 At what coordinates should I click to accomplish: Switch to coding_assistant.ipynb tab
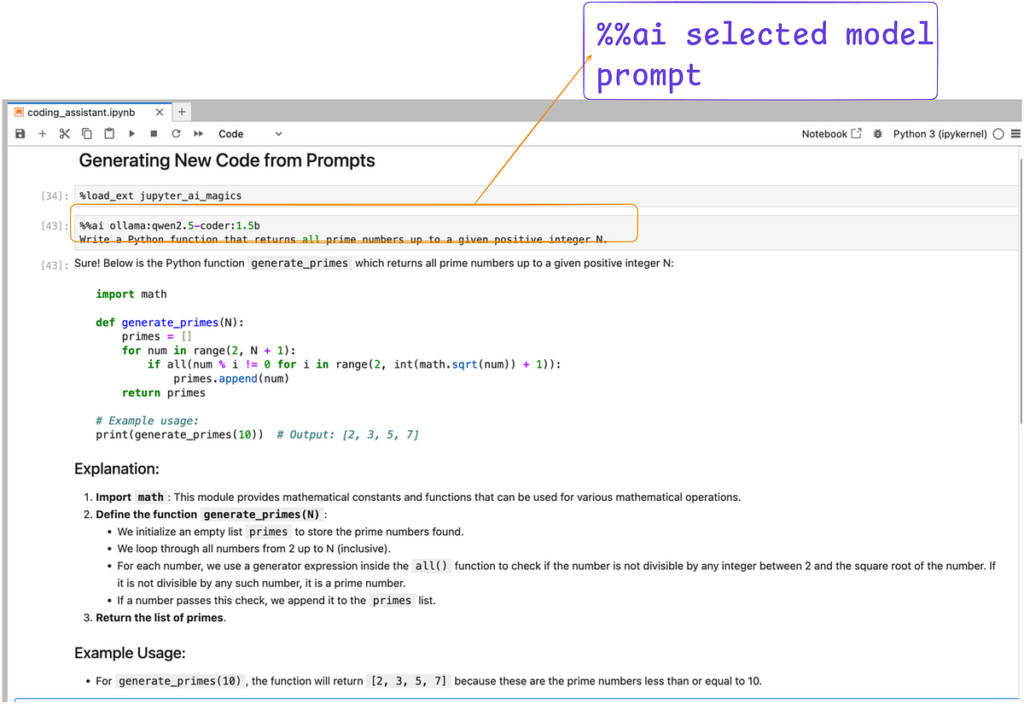(81, 112)
